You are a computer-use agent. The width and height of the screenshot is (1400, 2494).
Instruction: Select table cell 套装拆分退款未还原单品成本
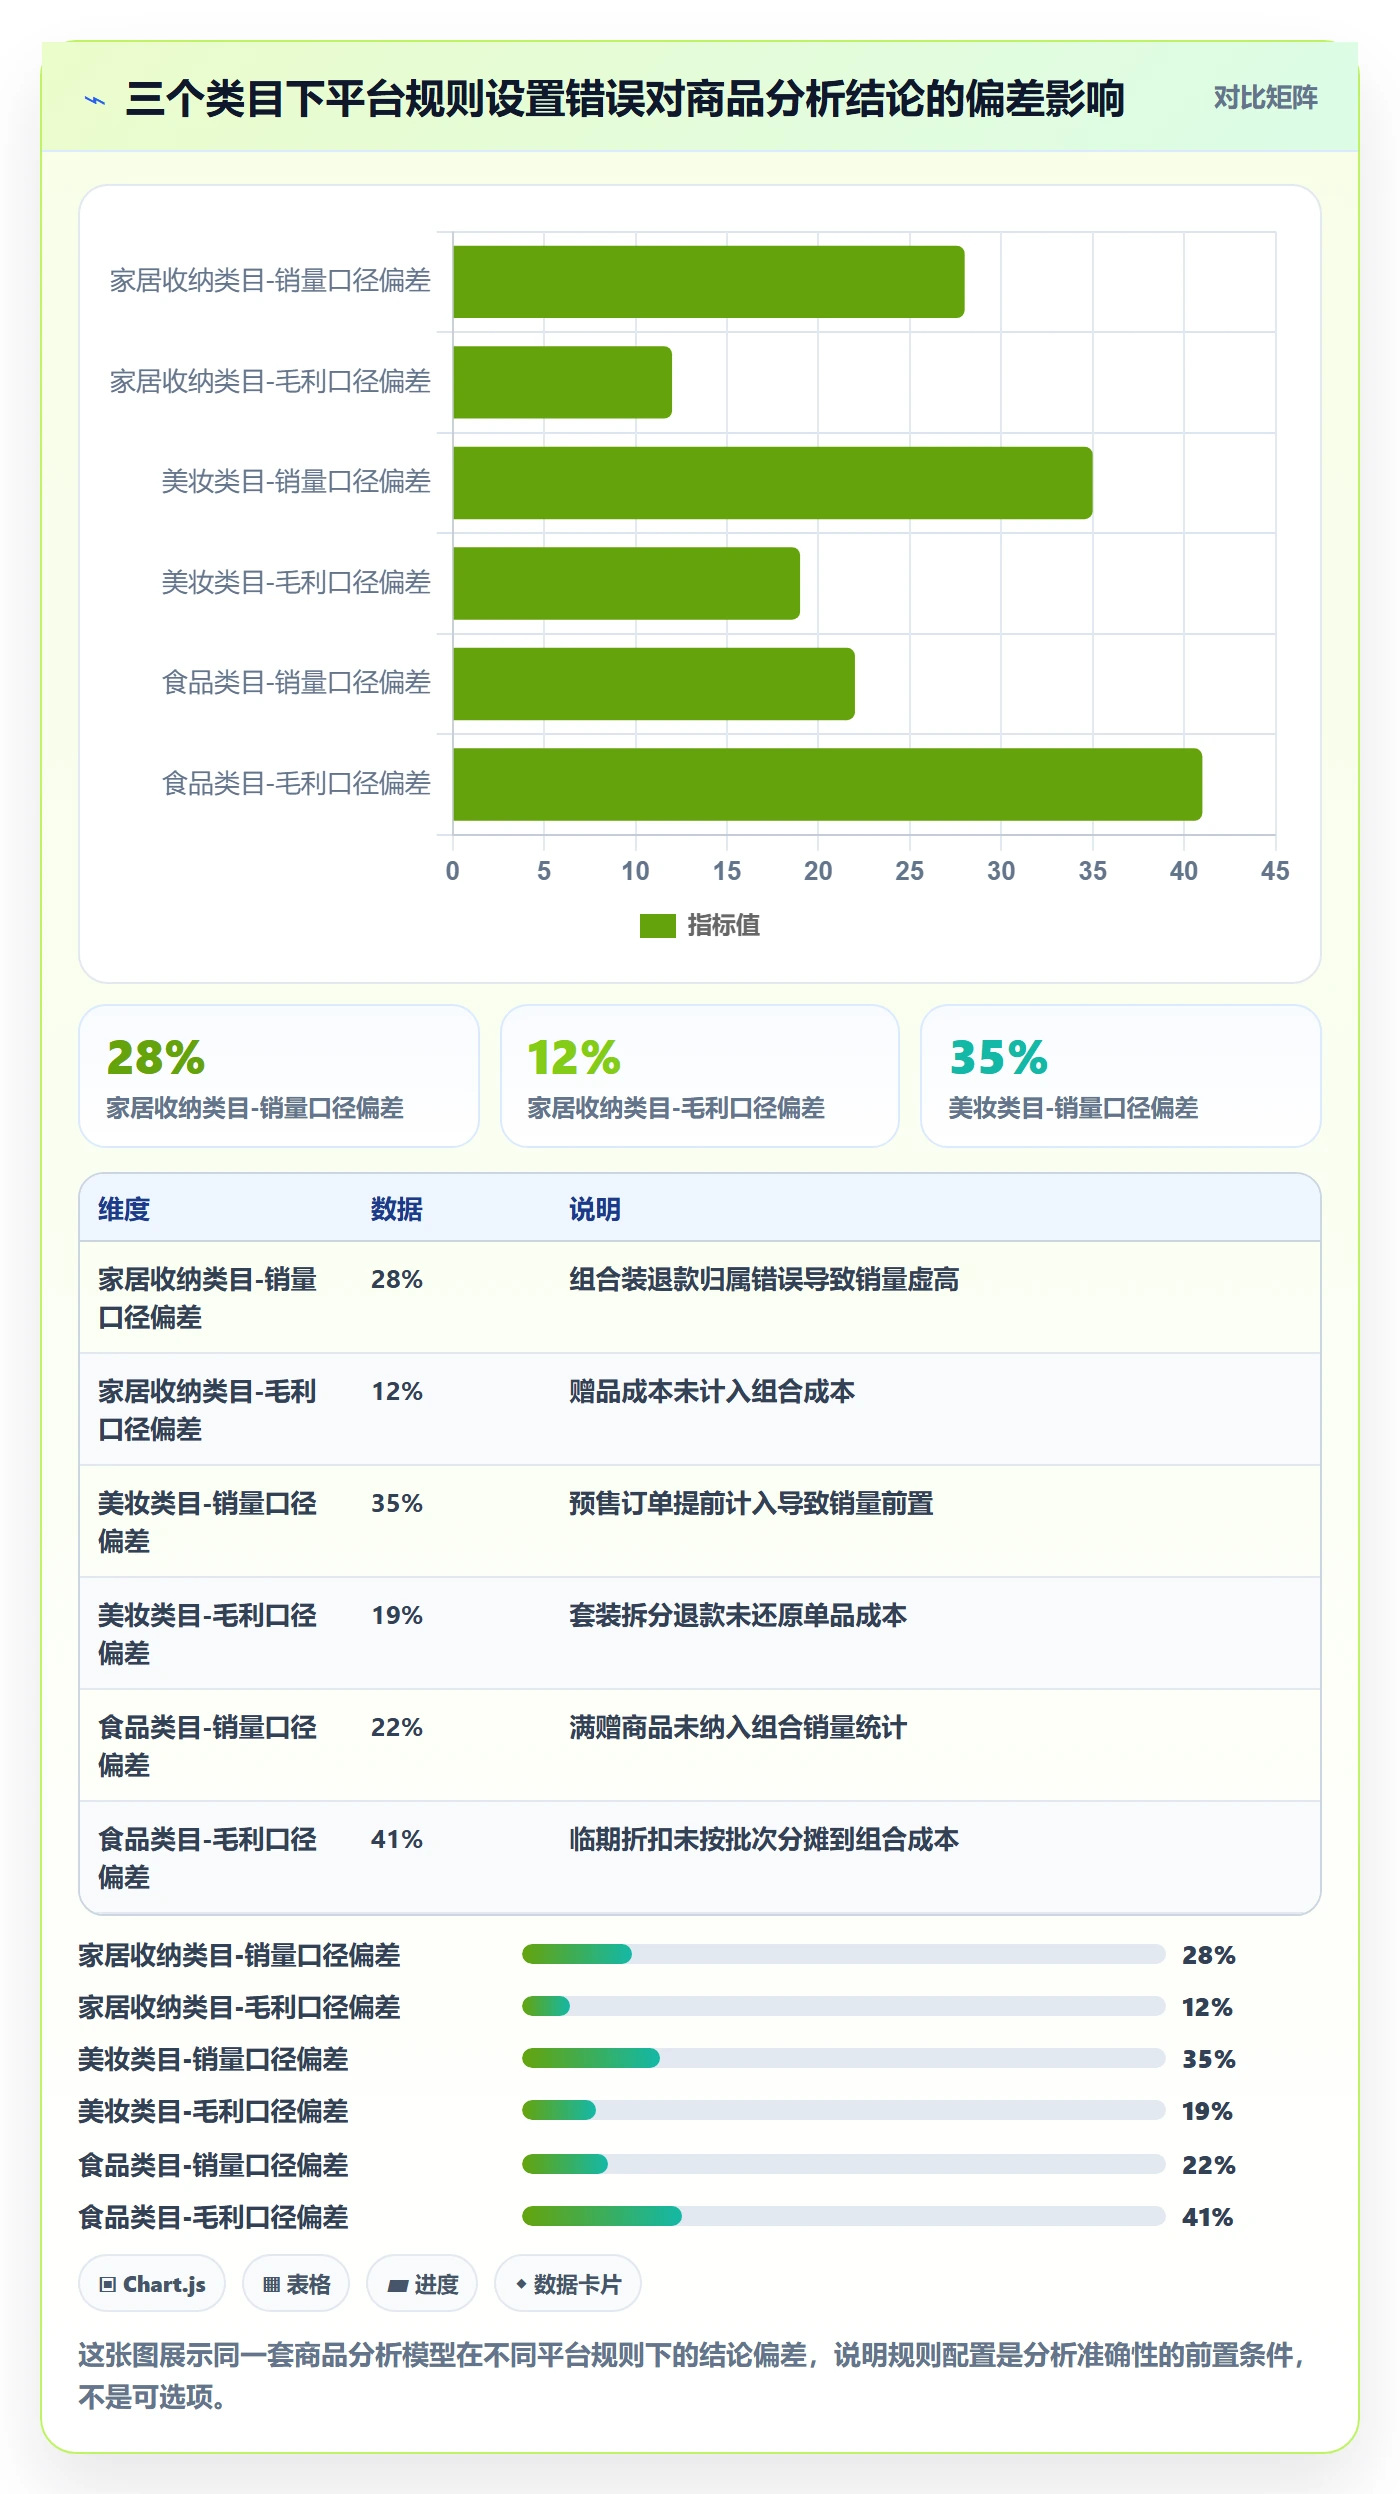coord(738,1615)
